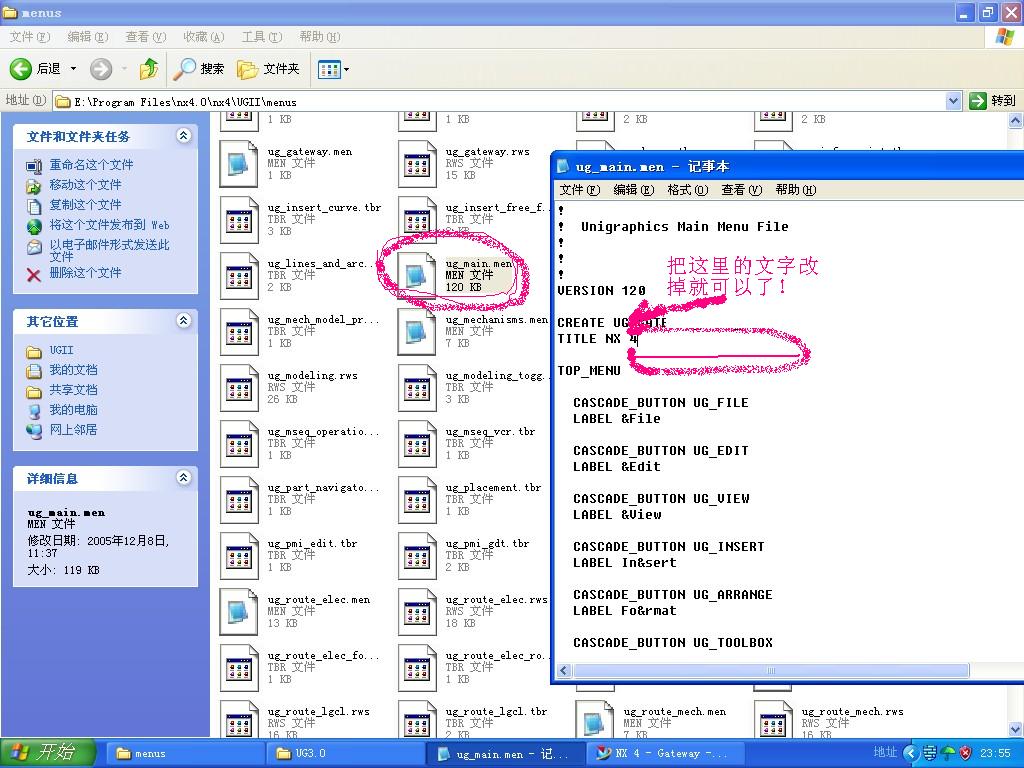Click the address bar path field
The width and height of the screenshot is (1024, 768).
coord(500,101)
